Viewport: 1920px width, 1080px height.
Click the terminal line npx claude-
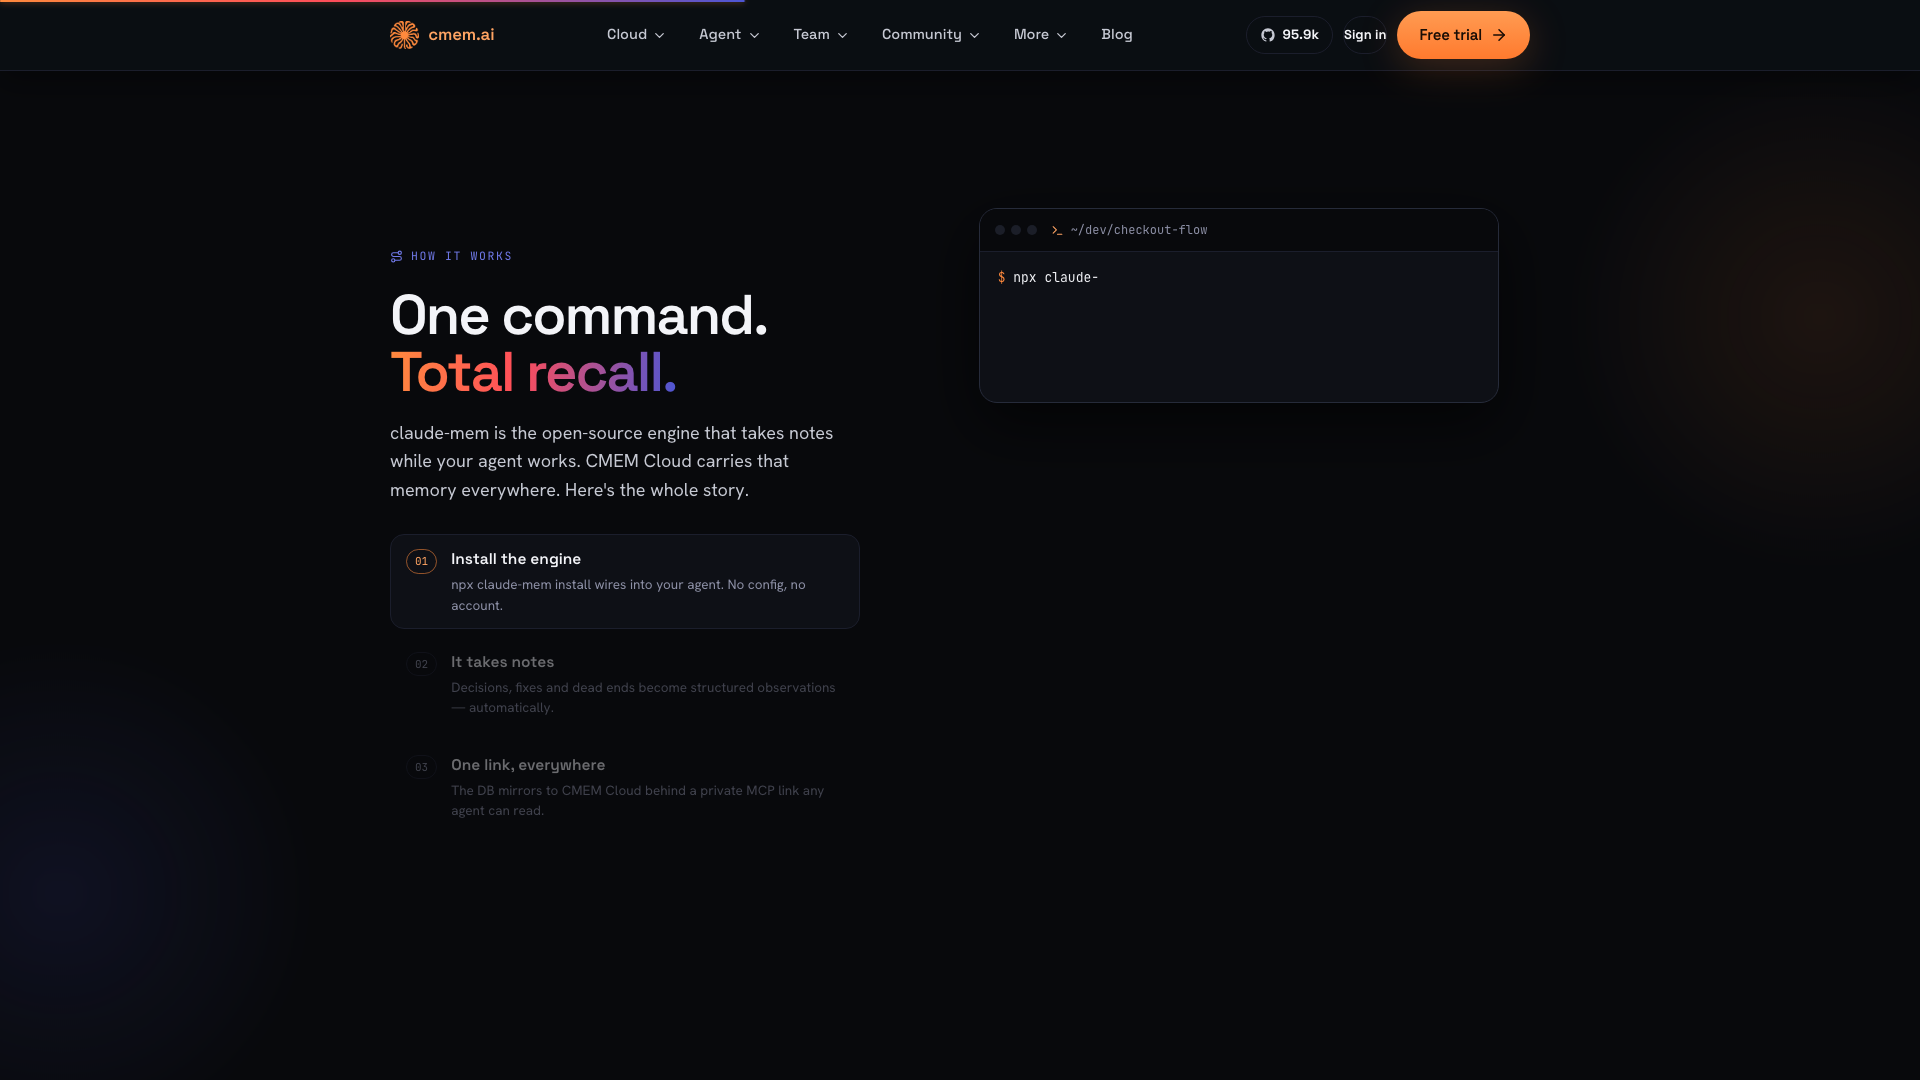pyautogui.click(x=1048, y=277)
